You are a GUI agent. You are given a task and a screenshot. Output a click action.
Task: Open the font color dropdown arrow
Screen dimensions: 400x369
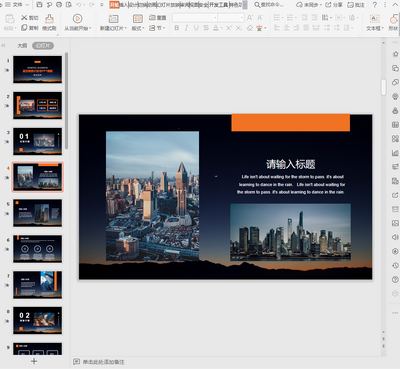click(221, 28)
